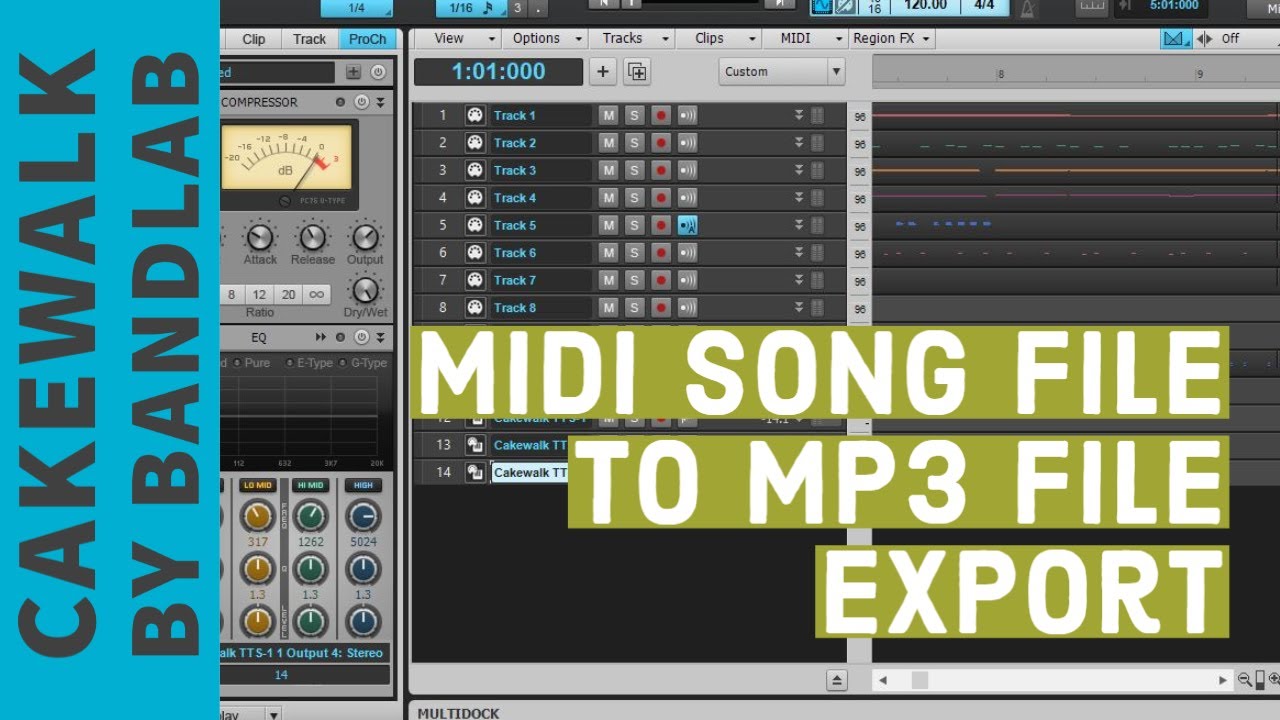
Task: Click the MIDI icon of Track 4
Action: tap(475, 198)
